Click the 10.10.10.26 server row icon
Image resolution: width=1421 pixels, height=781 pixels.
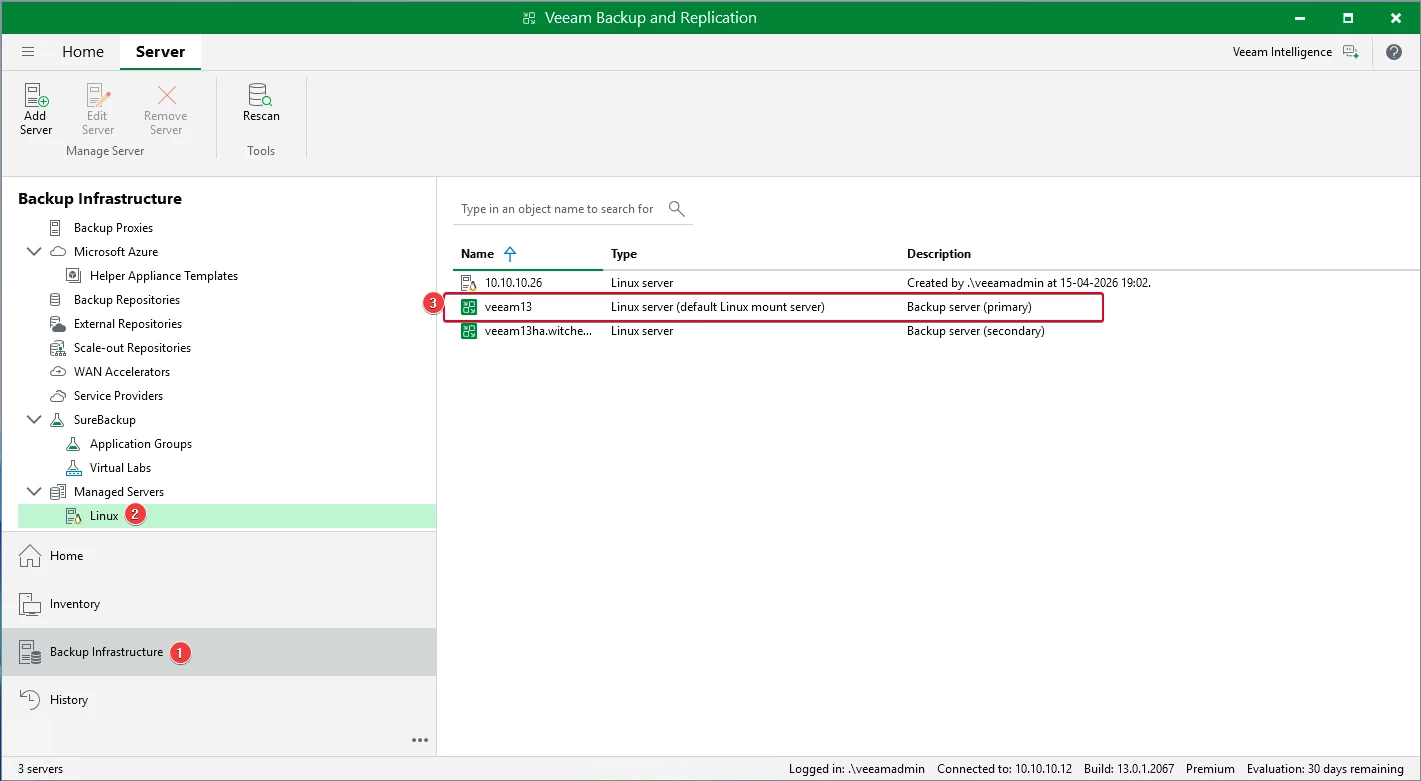469,283
